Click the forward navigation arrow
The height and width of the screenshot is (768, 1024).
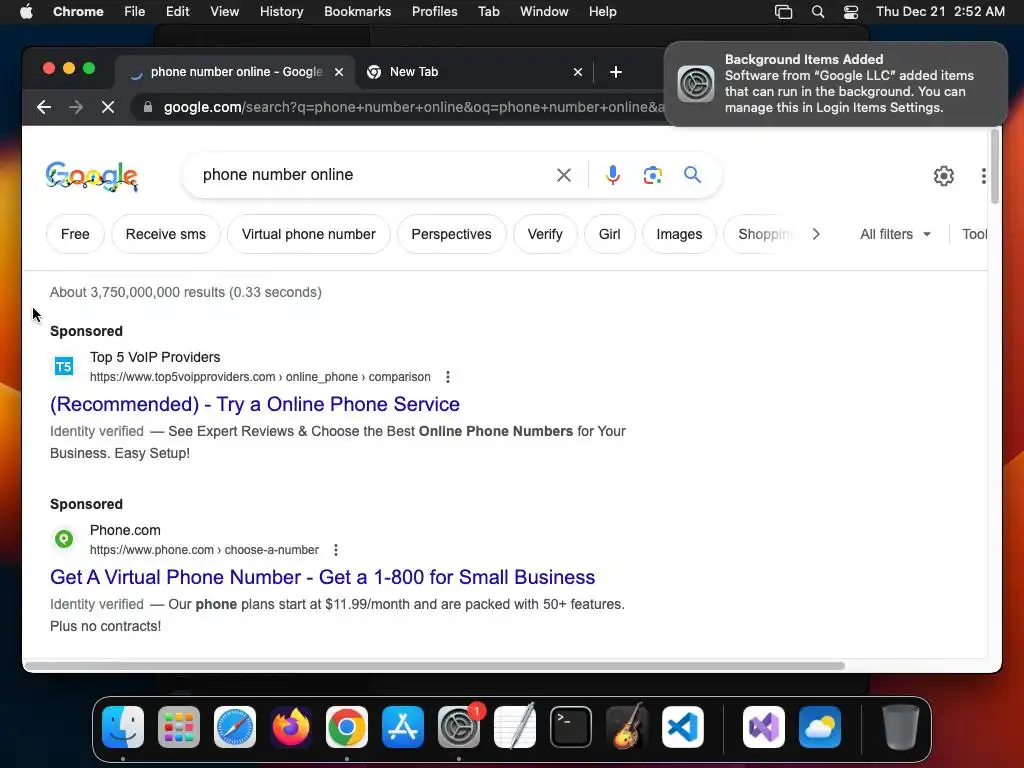(76, 107)
